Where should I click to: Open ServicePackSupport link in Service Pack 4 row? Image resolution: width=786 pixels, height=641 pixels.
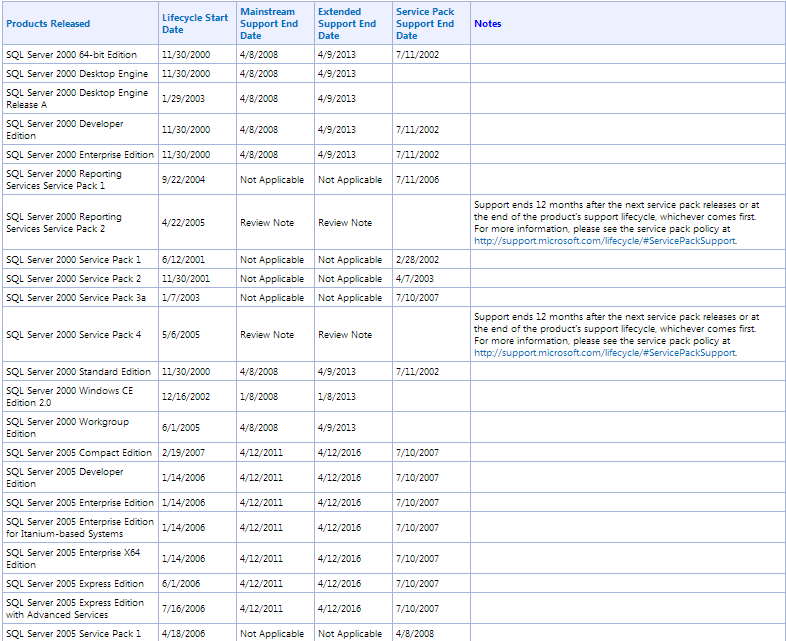tap(605, 353)
